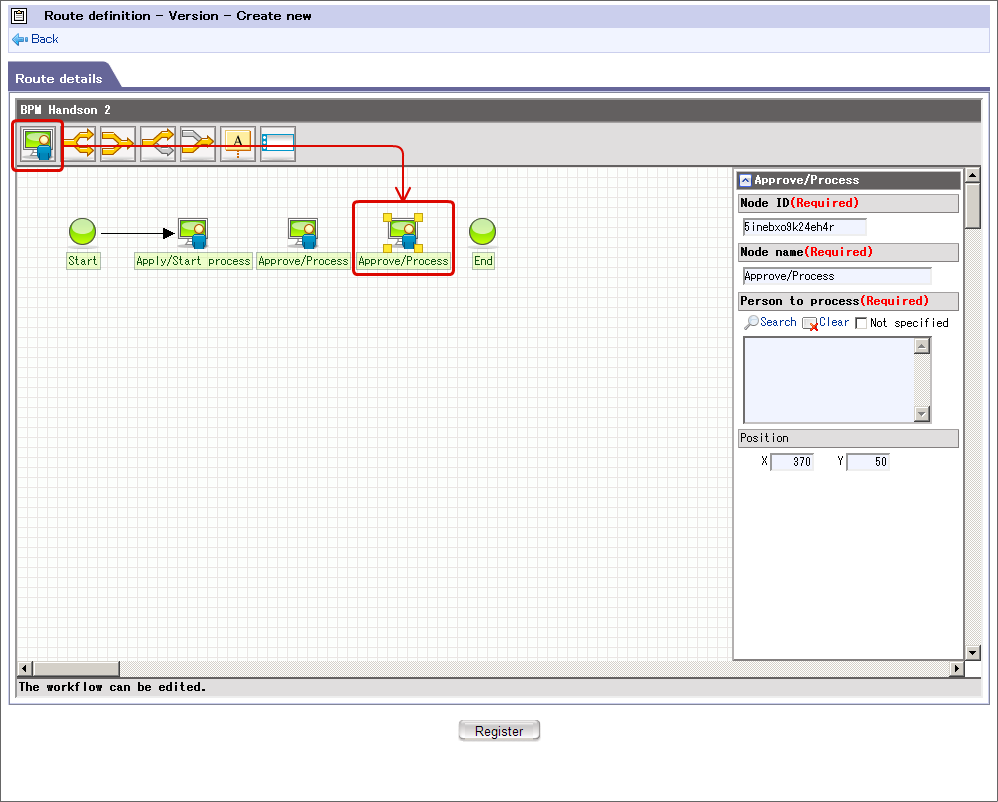The image size is (998, 802).
Task: Select the swimlane (blue frame) tool
Action: [278, 144]
